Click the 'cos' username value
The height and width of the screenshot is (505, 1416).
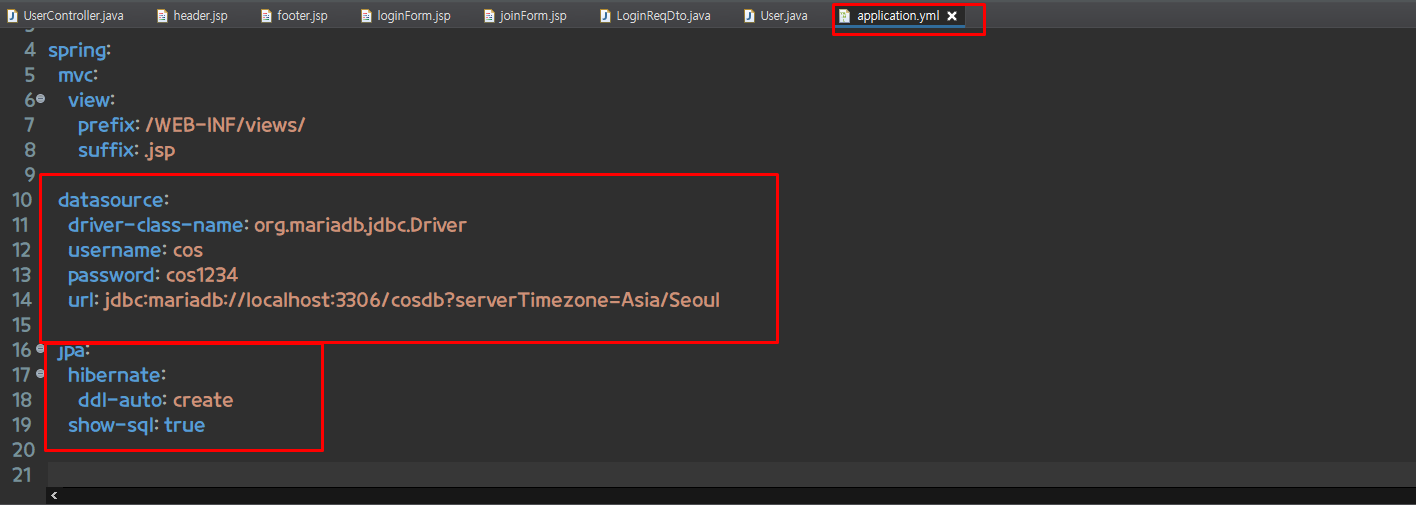click(188, 250)
